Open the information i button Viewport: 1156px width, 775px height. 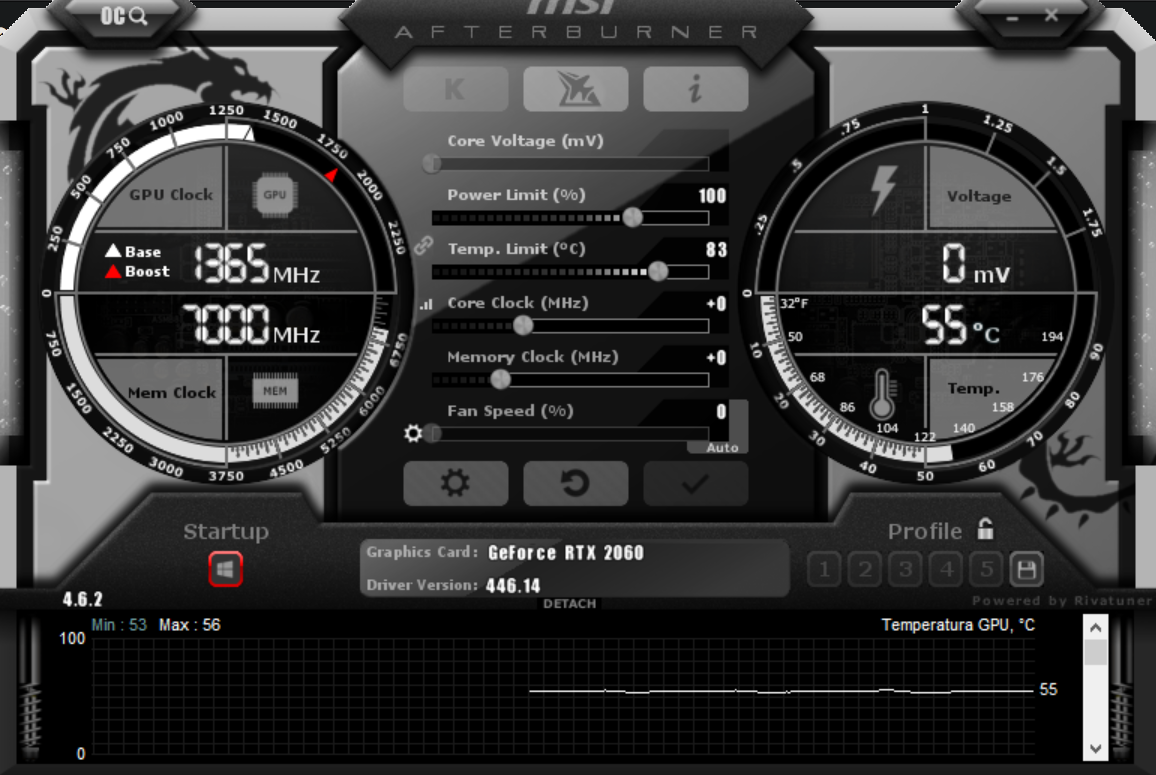tap(695, 89)
